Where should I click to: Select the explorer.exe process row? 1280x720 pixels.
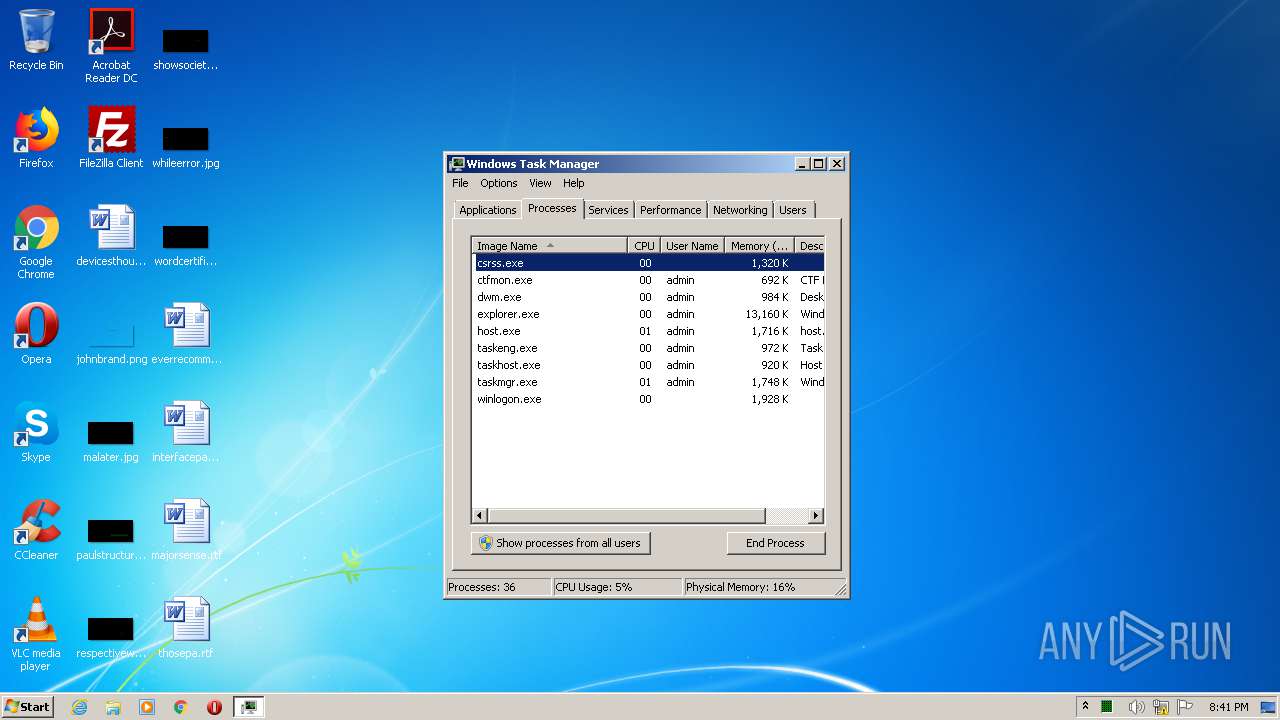click(x=648, y=314)
